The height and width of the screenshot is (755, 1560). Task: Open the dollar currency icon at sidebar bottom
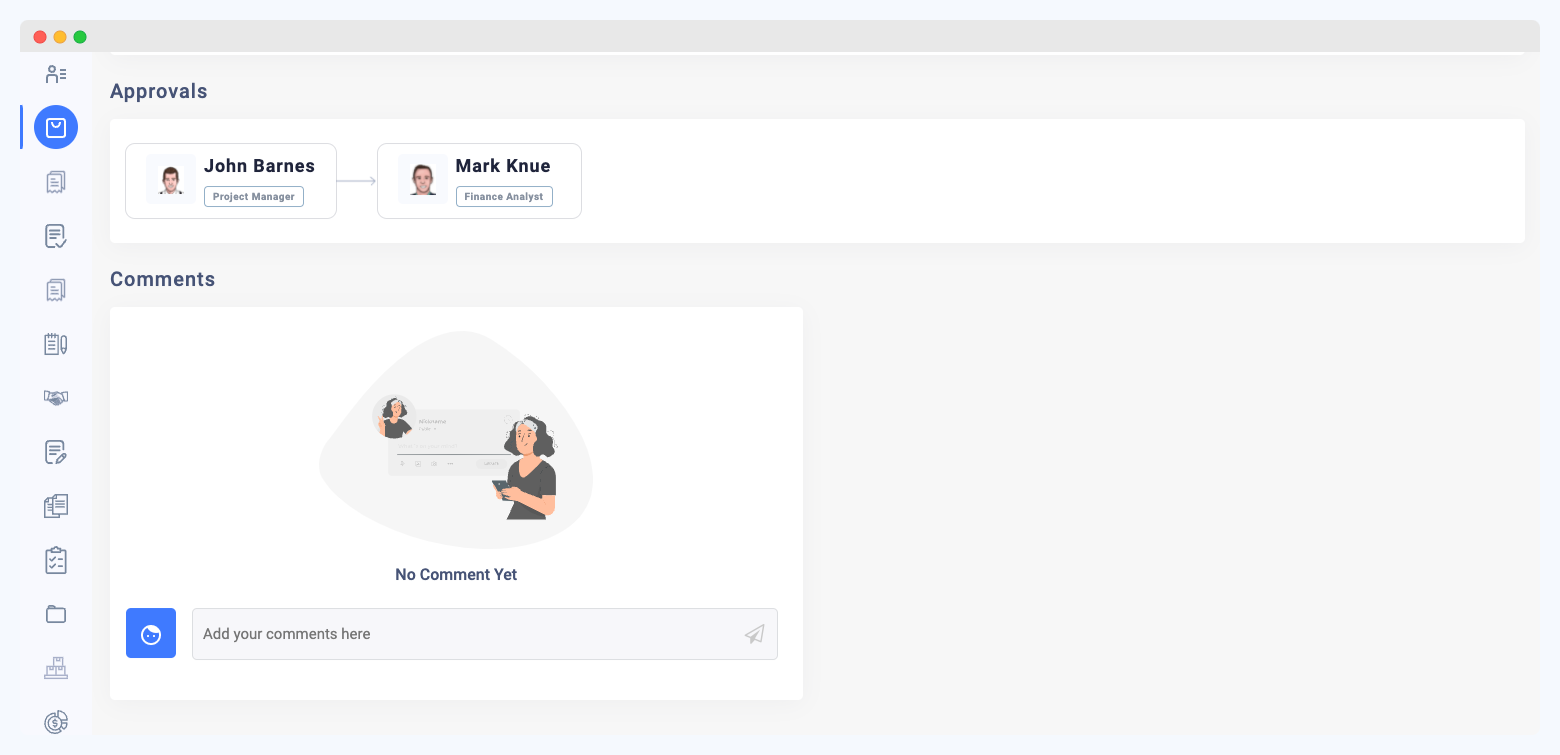(55, 721)
